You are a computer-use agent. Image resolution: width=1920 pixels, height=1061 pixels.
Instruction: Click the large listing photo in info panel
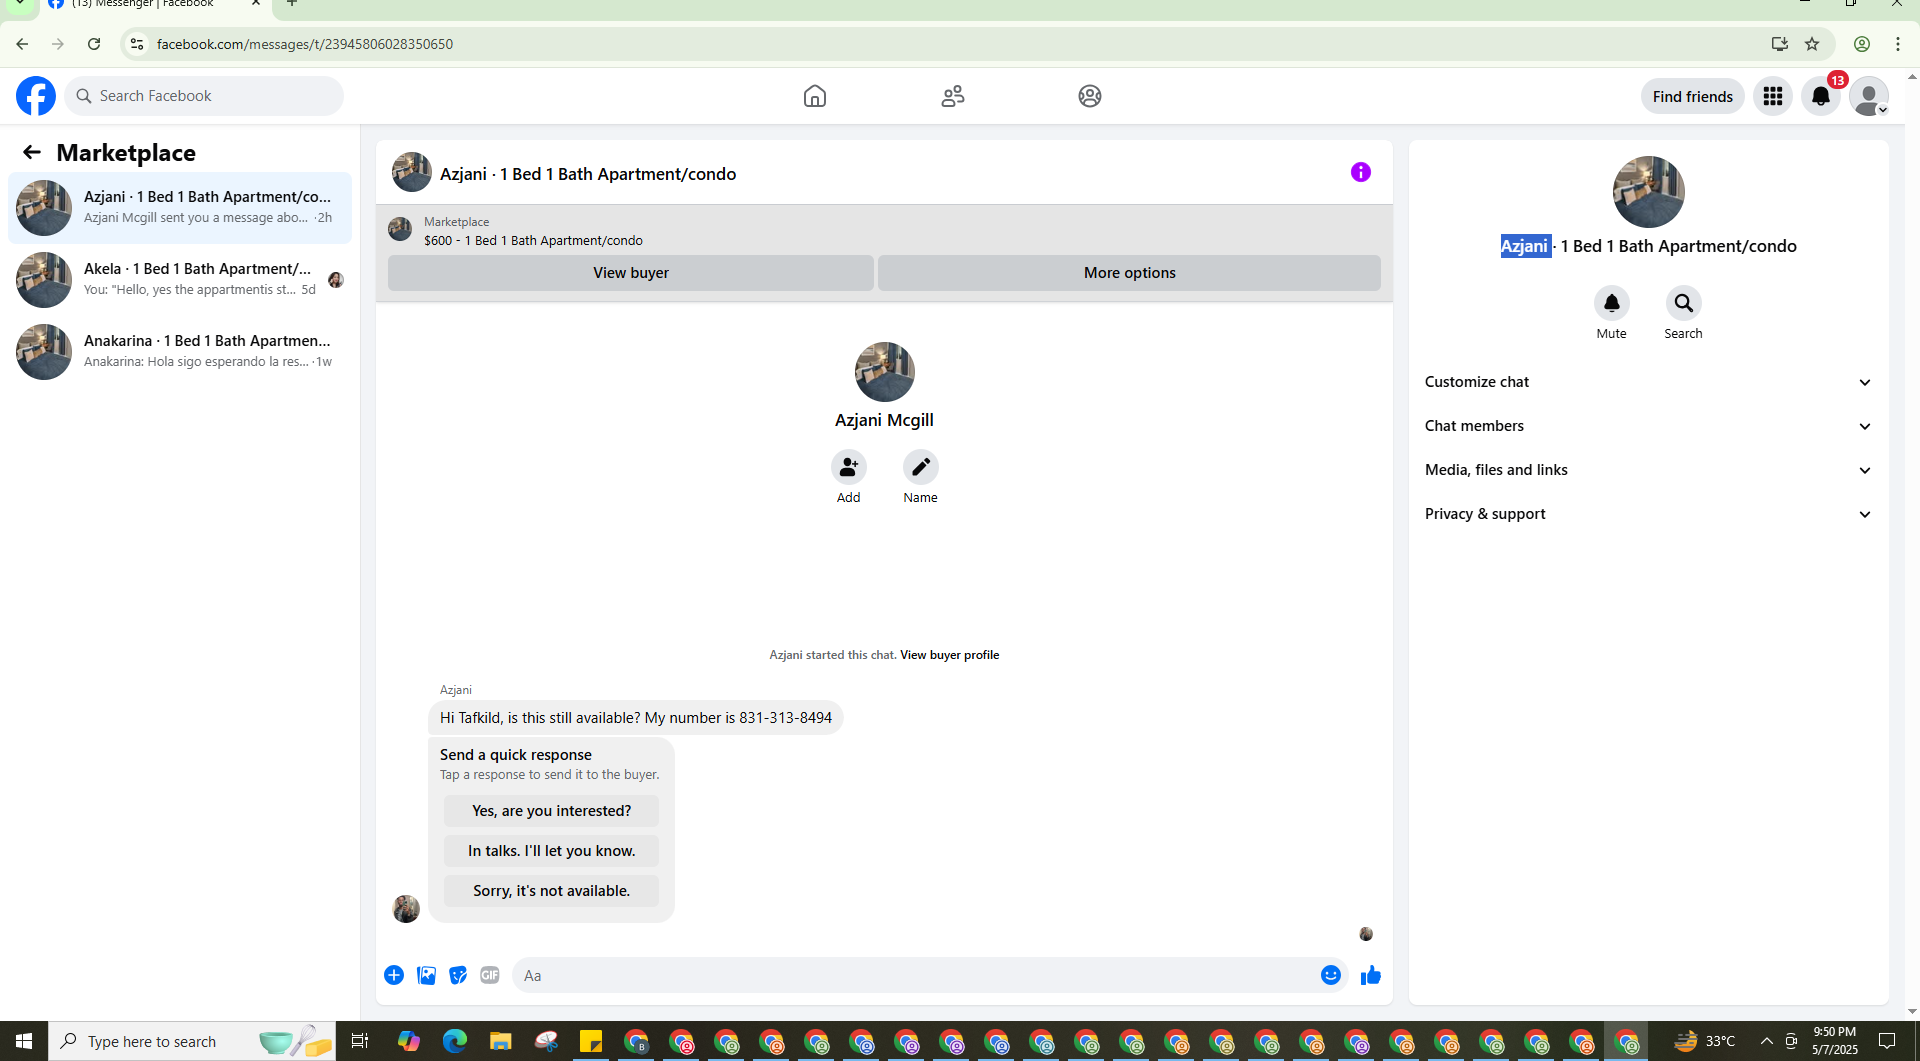(x=1648, y=192)
